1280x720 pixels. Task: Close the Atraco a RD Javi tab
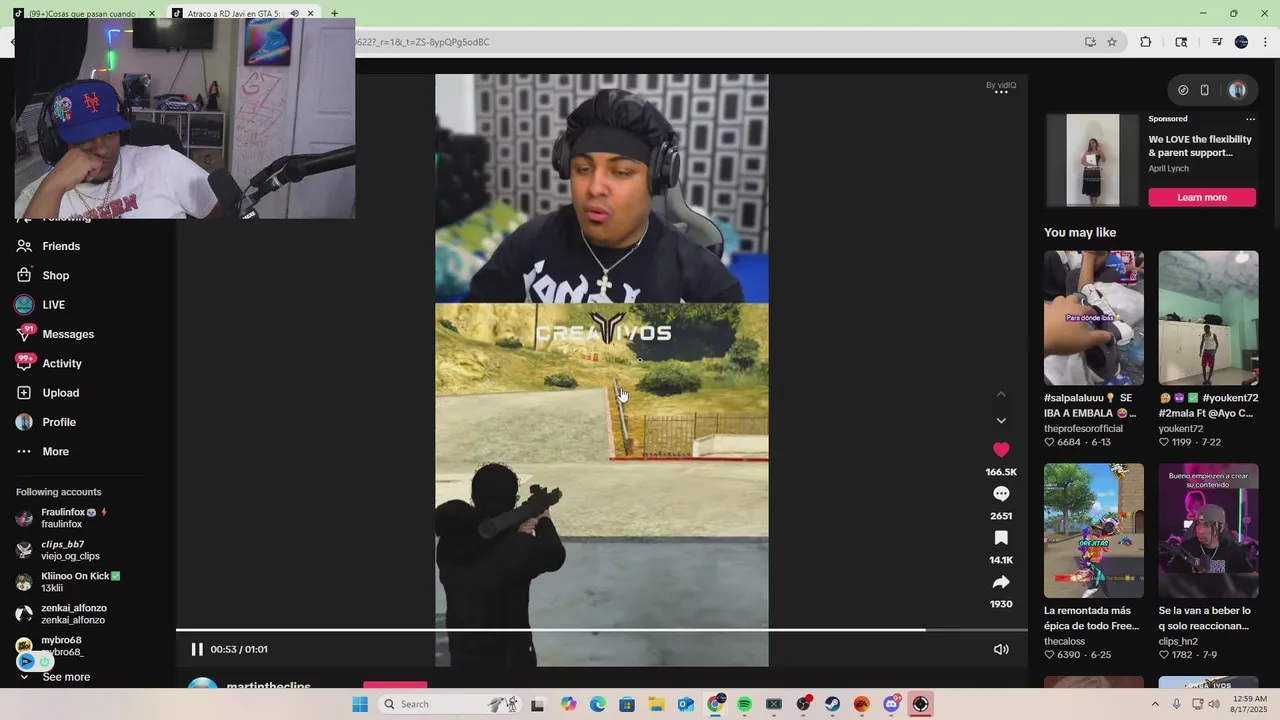311,14
